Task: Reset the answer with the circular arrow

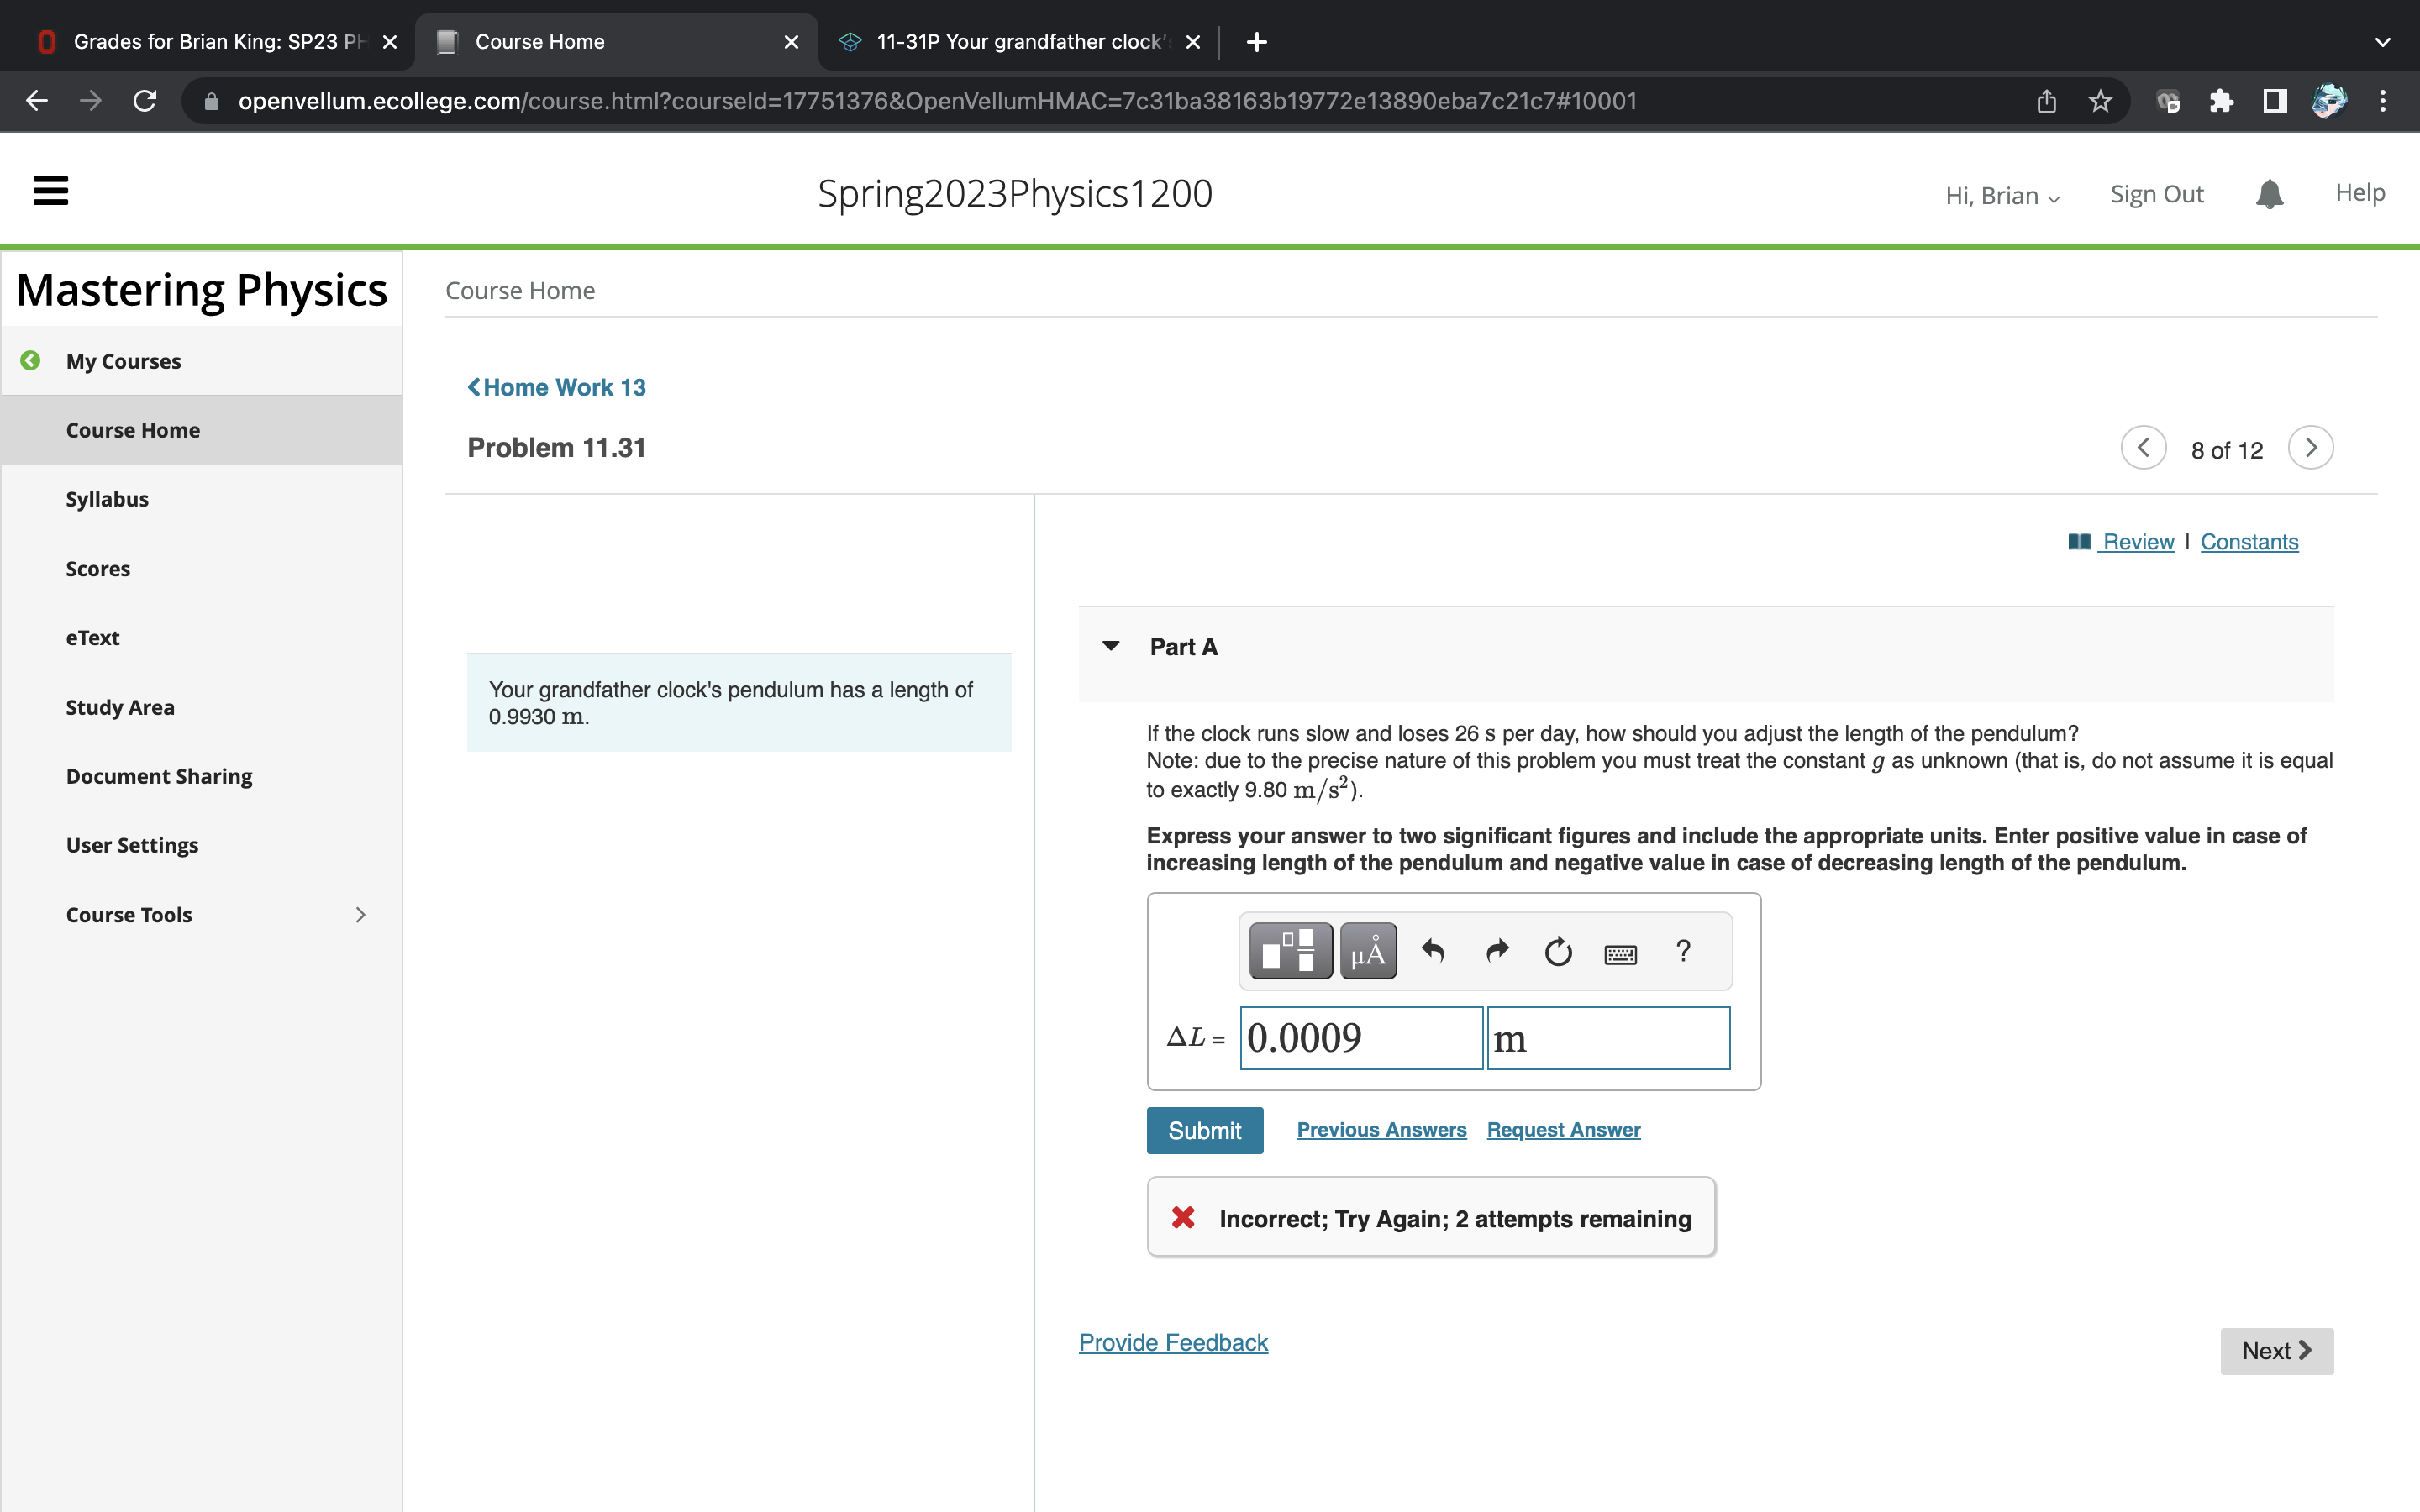Action: tap(1558, 951)
